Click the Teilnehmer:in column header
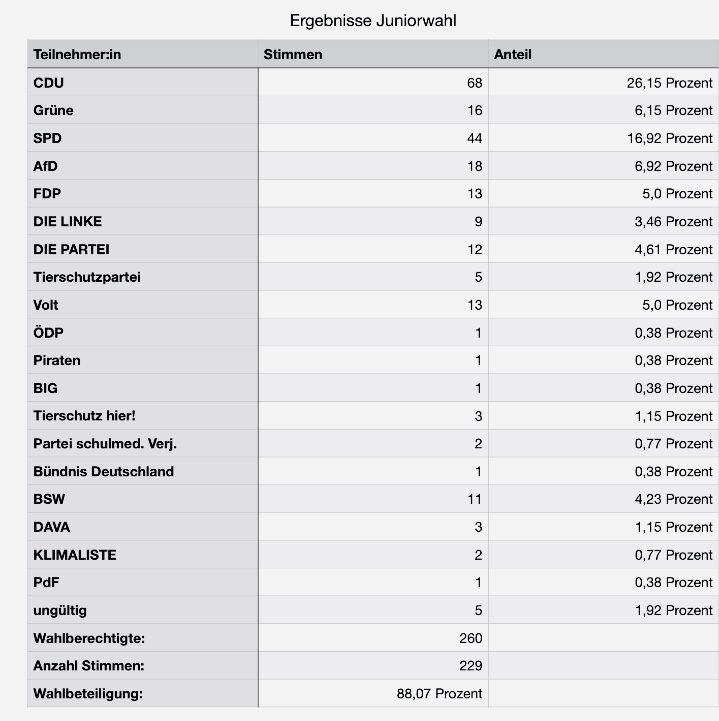Image resolution: width=719 pixels, height=721 pixels. 143,54
